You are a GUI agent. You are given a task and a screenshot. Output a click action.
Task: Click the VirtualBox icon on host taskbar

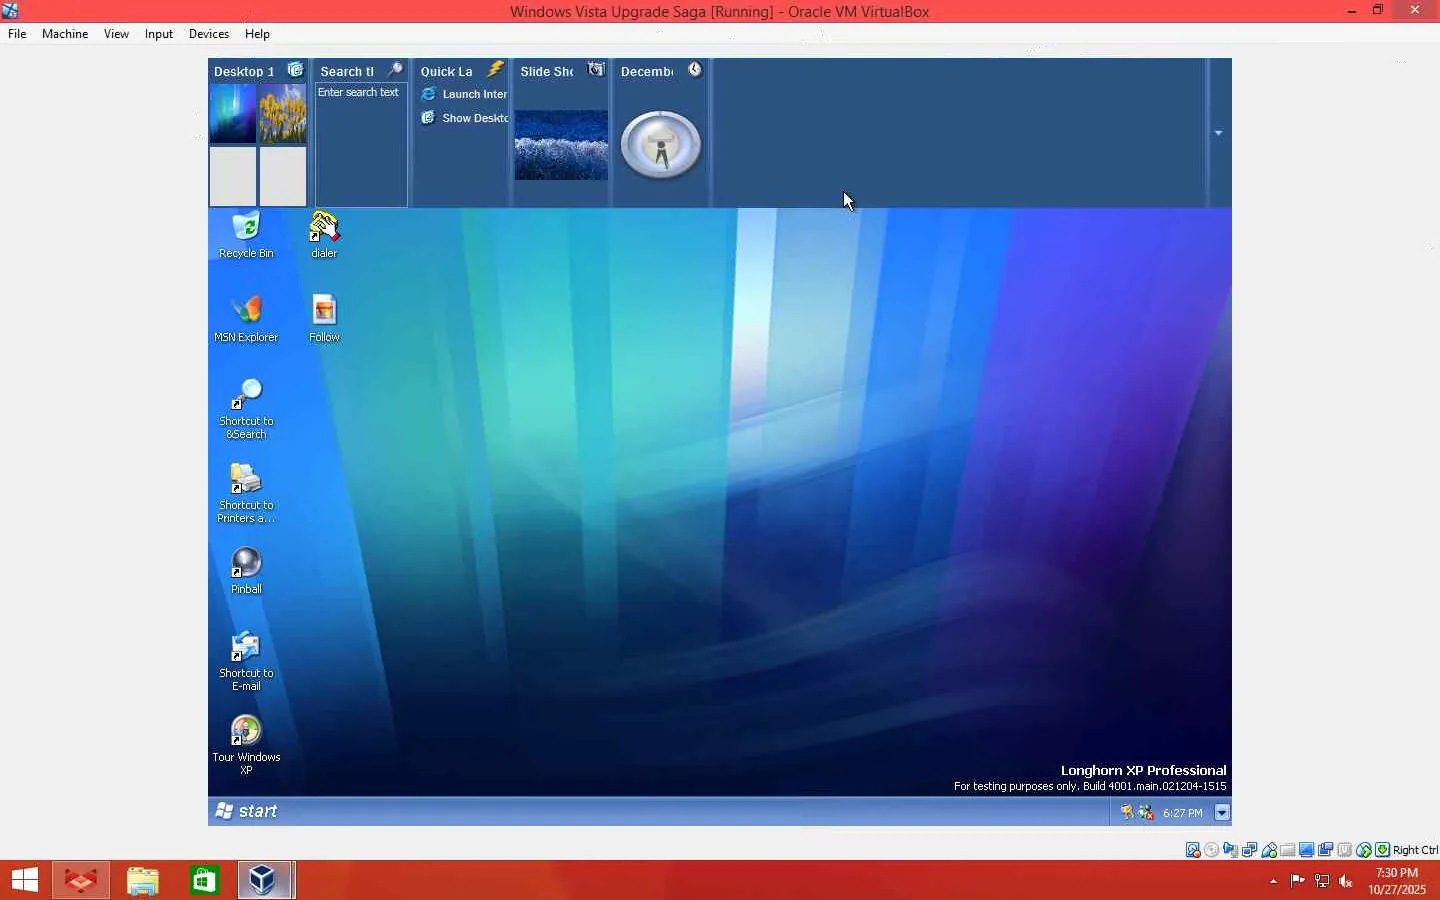[x=265, y=881]
